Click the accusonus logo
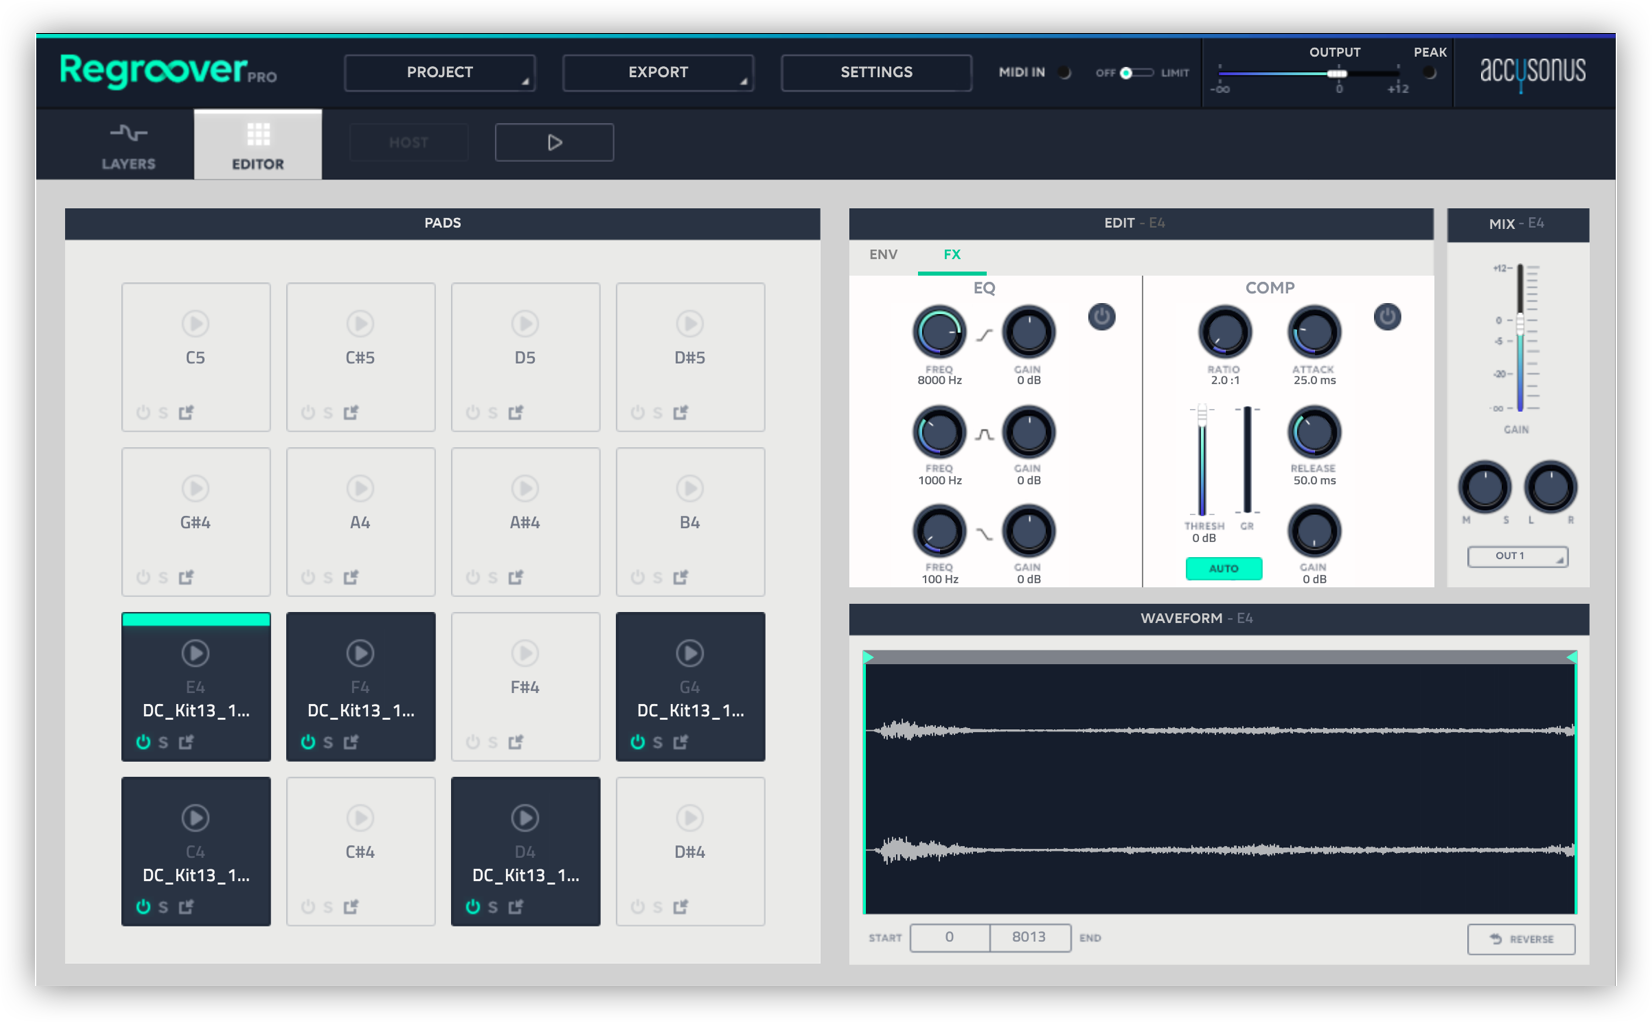Viewport: 1652px width, 1023px height. tap(1533, 72)
